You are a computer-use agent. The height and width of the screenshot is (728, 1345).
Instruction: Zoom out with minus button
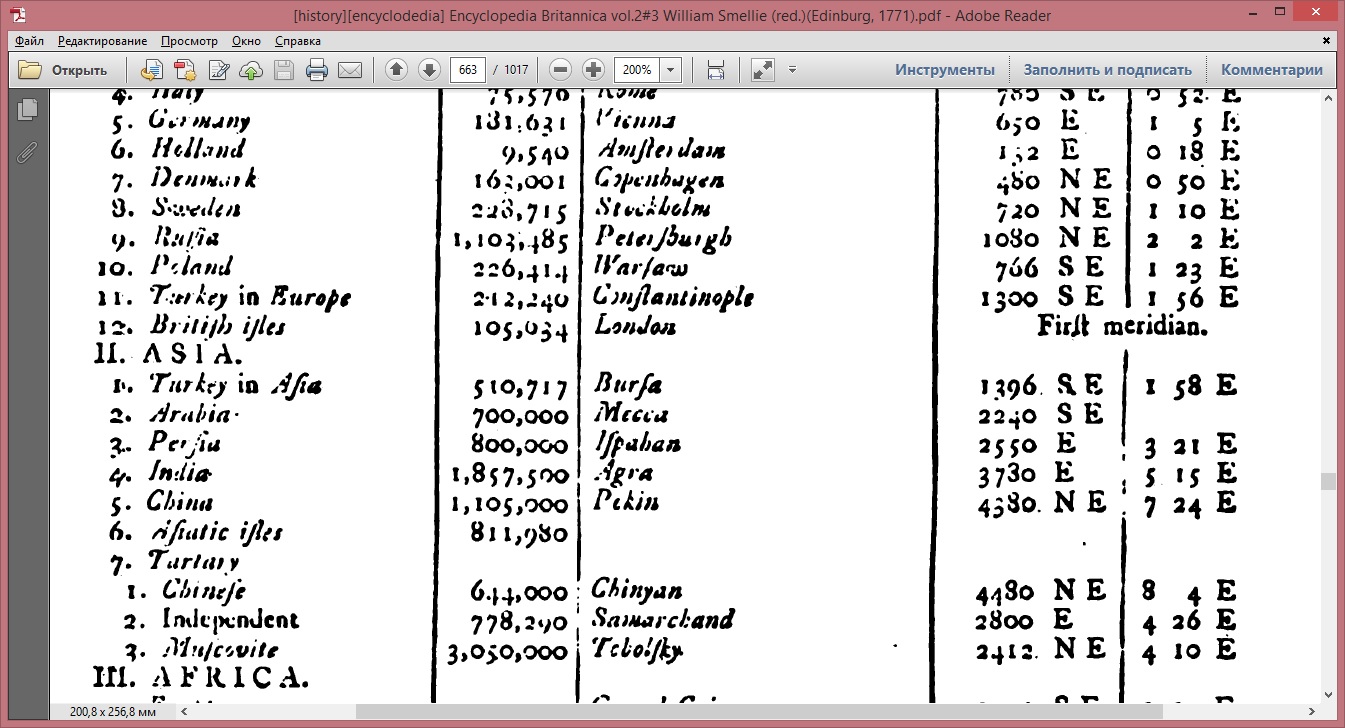[x=561, y=70]
